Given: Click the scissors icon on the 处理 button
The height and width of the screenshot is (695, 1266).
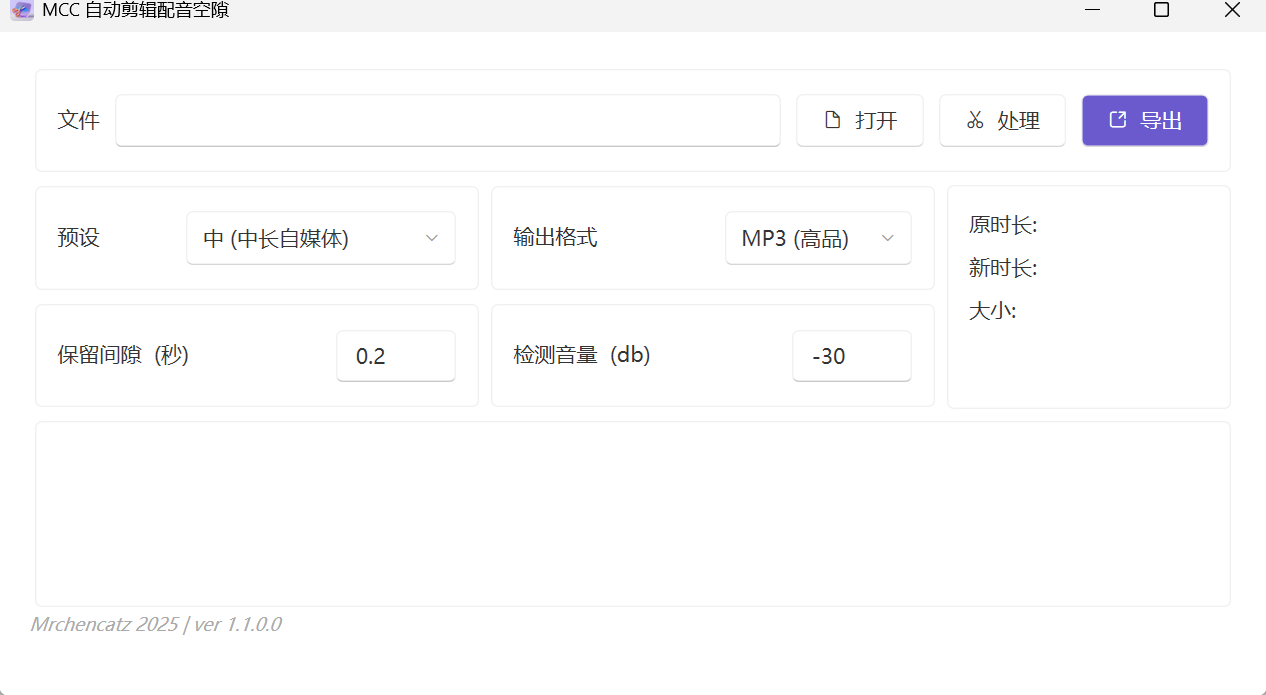Looking at the screenshot, I should 975,121.
